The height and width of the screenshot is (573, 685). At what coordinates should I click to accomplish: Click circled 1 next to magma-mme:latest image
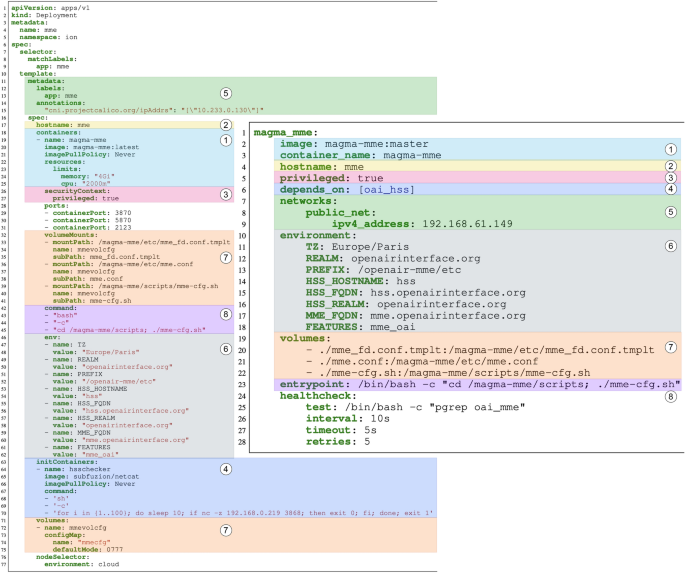225,140
